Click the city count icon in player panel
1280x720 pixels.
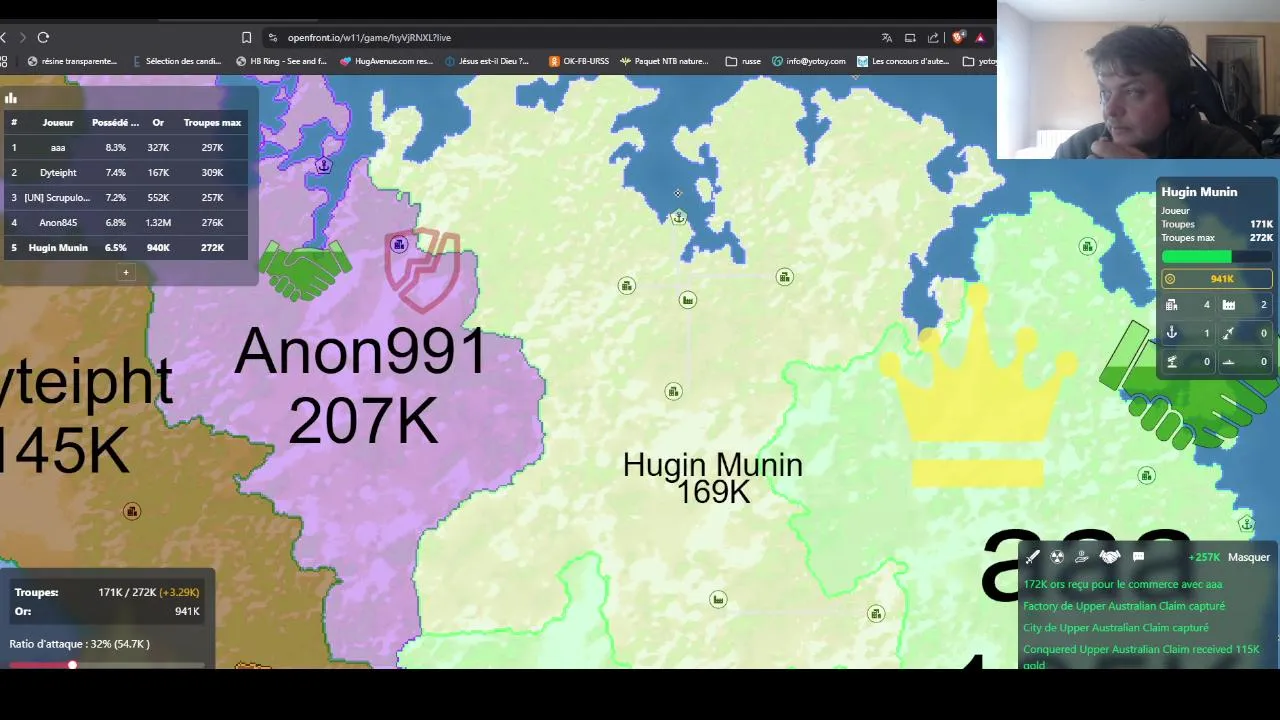coord(1172,305)
